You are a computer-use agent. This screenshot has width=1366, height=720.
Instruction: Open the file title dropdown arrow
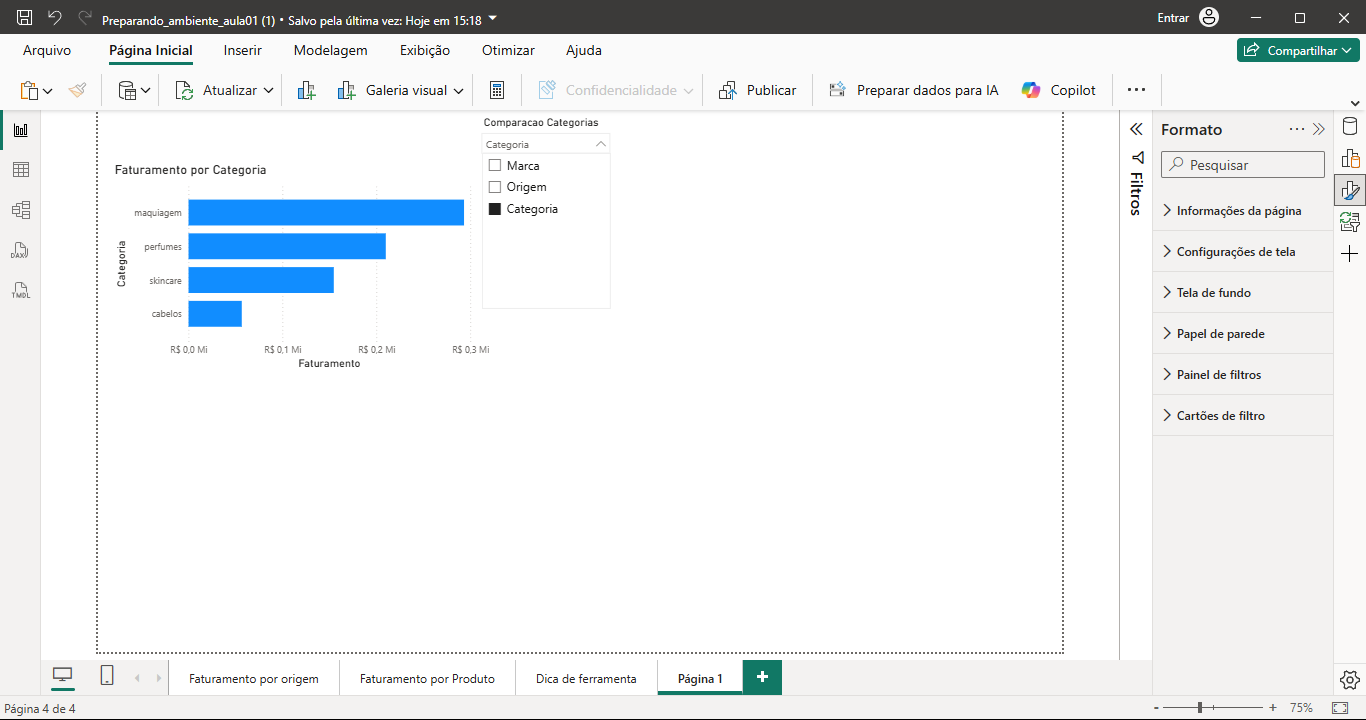pos(492,18)
